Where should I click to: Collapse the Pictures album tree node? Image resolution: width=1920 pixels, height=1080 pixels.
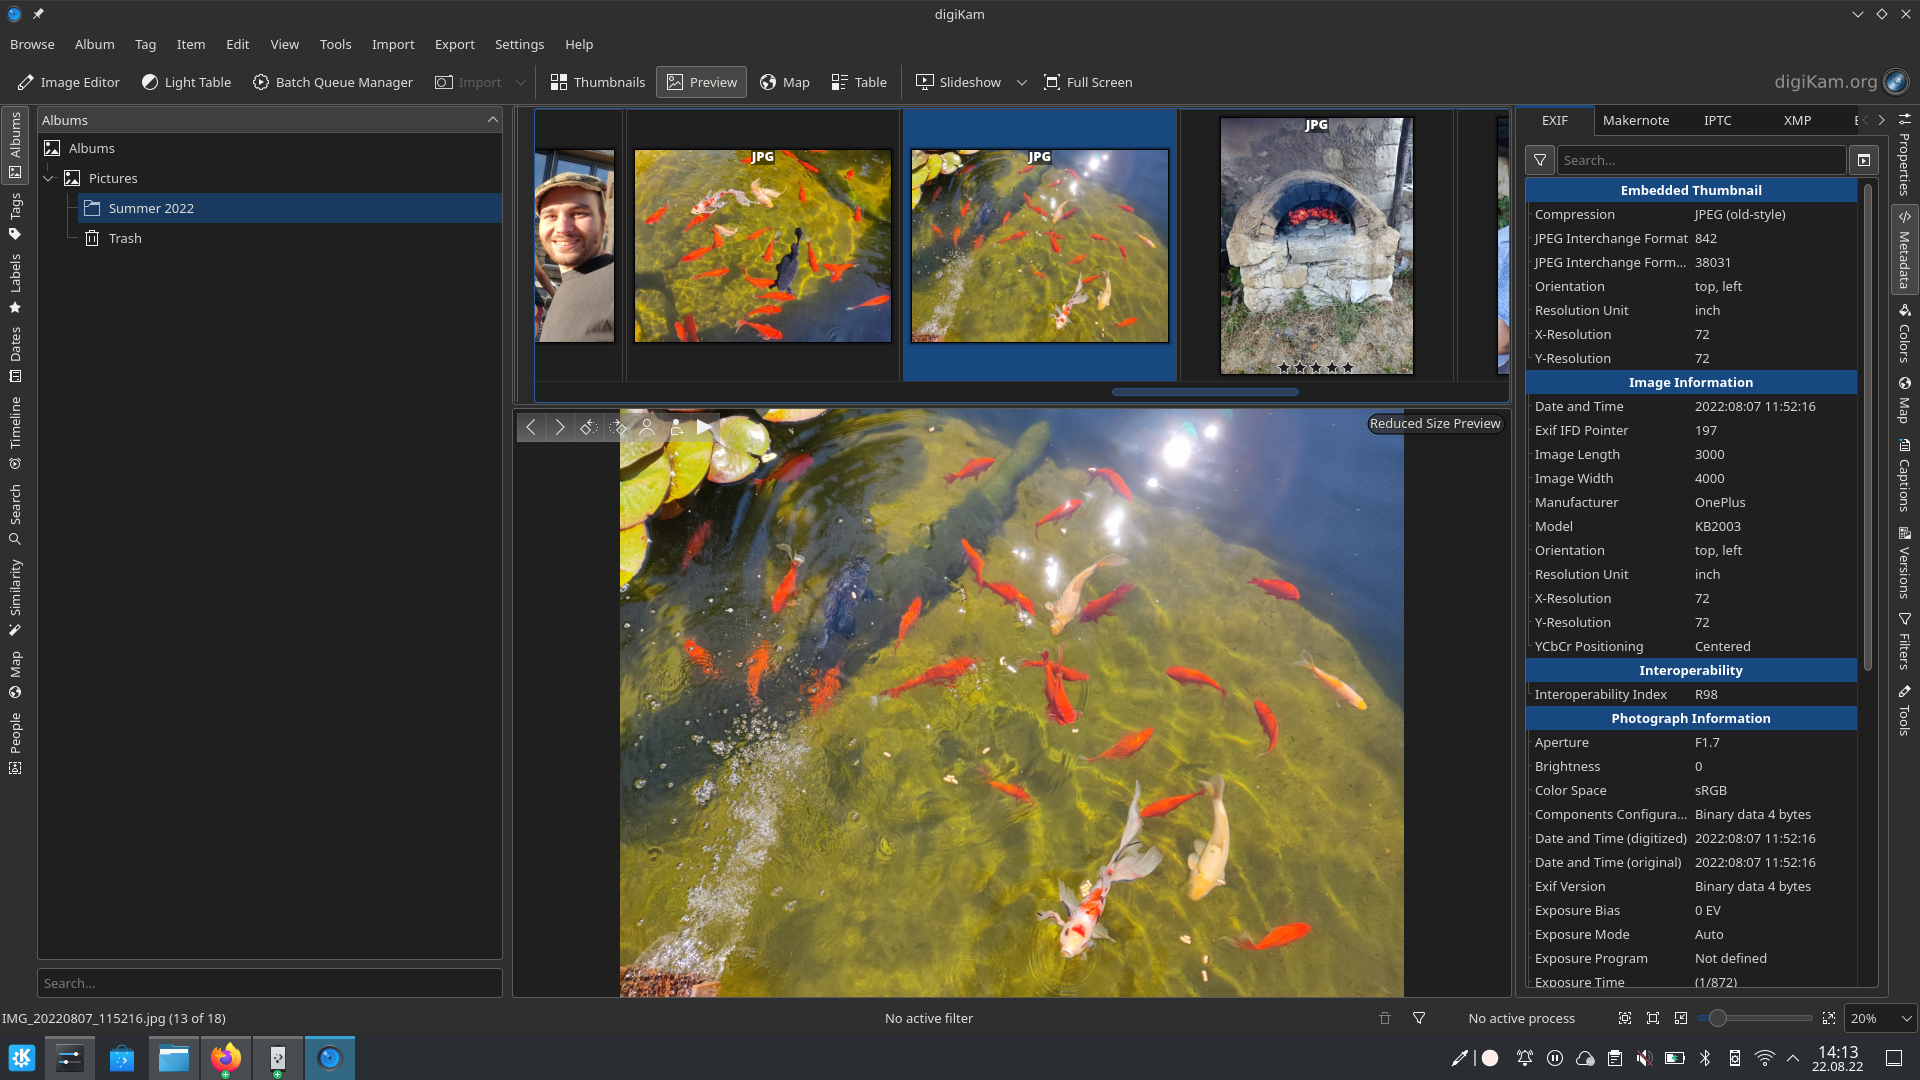48,178
